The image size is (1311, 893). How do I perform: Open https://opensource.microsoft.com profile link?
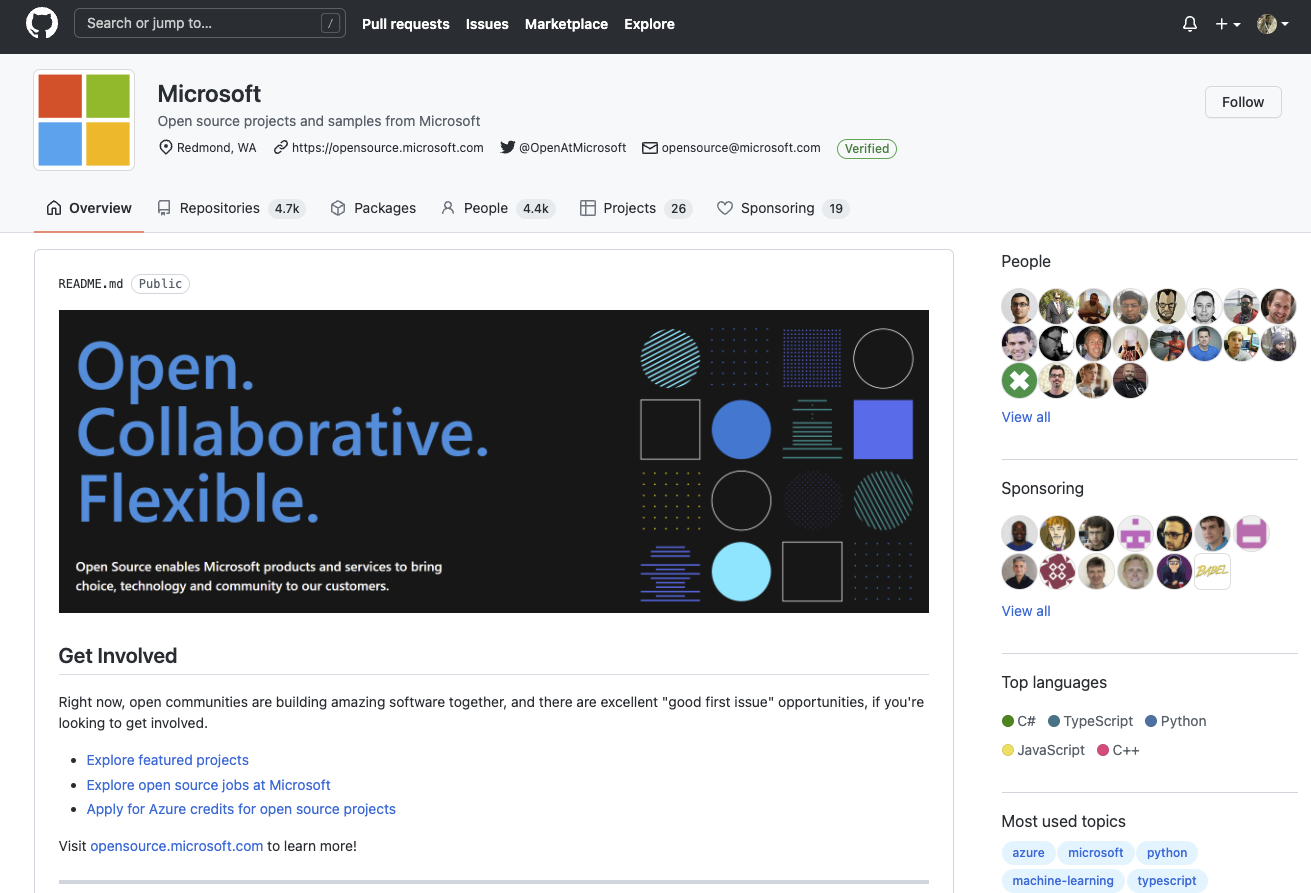[x=388, y=148]
